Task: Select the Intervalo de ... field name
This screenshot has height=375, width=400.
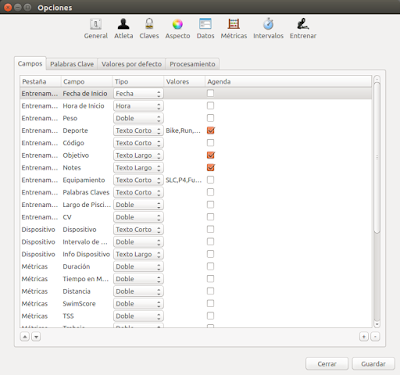Action: (x=85, y=242)
